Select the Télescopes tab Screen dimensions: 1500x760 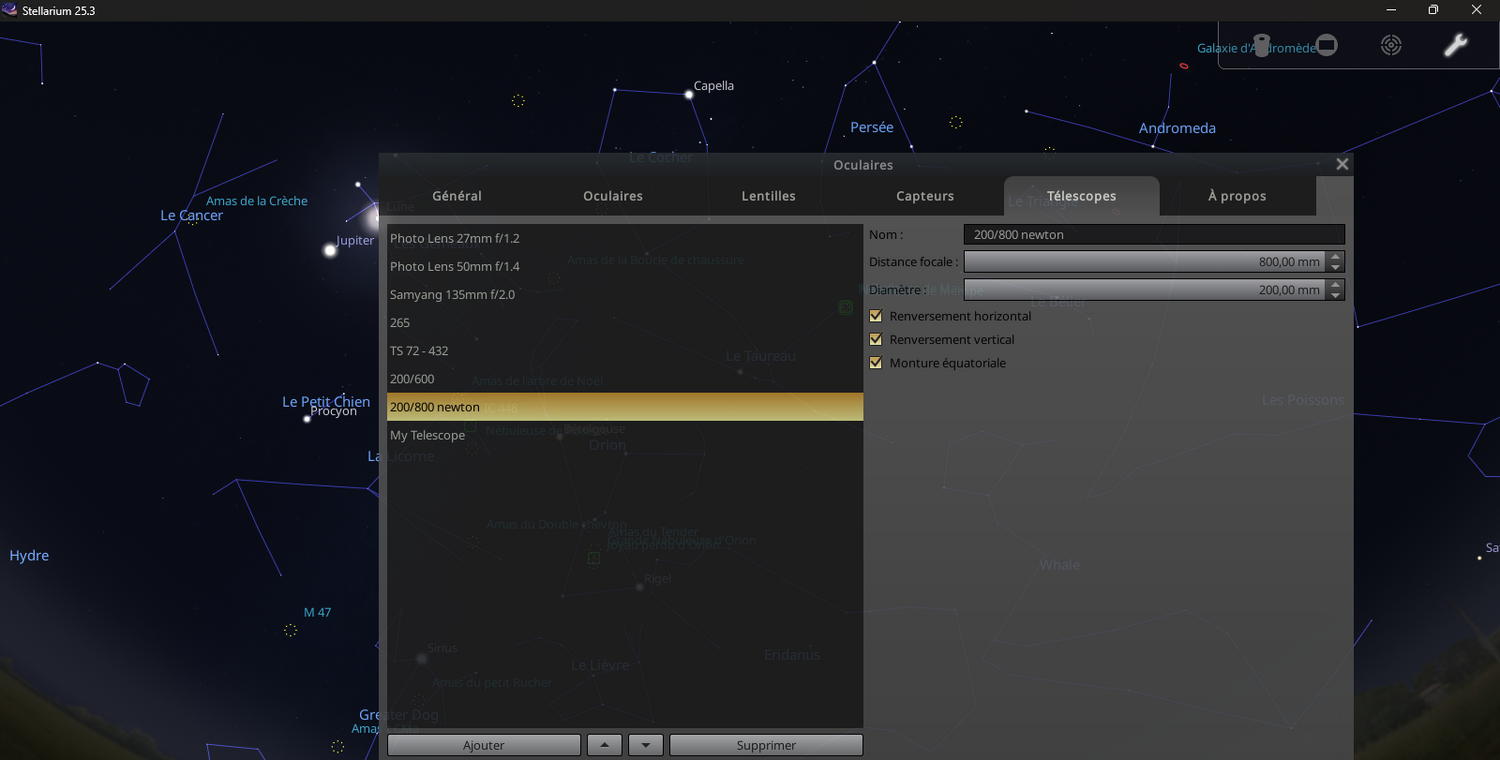(x=1081, y=196)
